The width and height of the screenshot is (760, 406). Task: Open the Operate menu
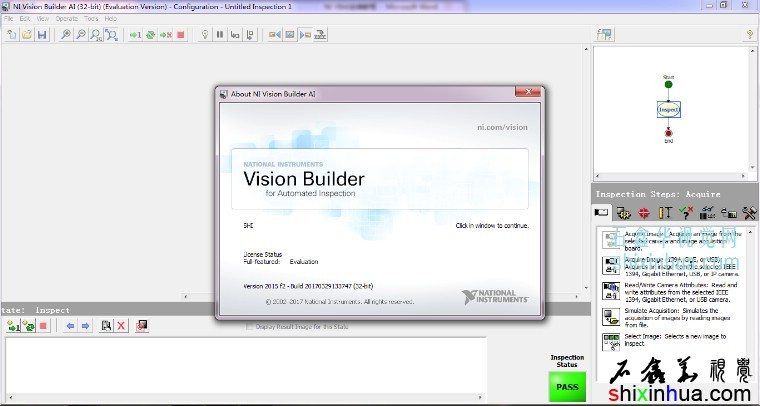point(66,18)
